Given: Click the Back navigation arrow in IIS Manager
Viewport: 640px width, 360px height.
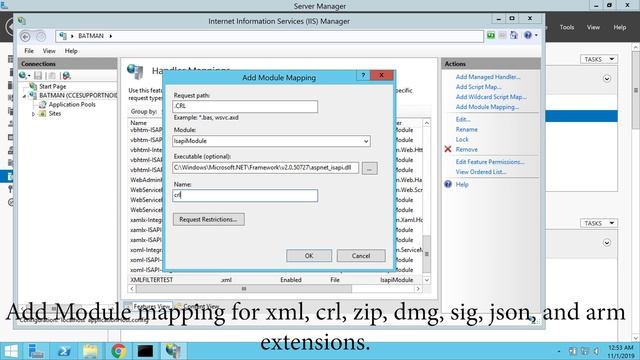Looking at the screenshot, I should point(25,36).
